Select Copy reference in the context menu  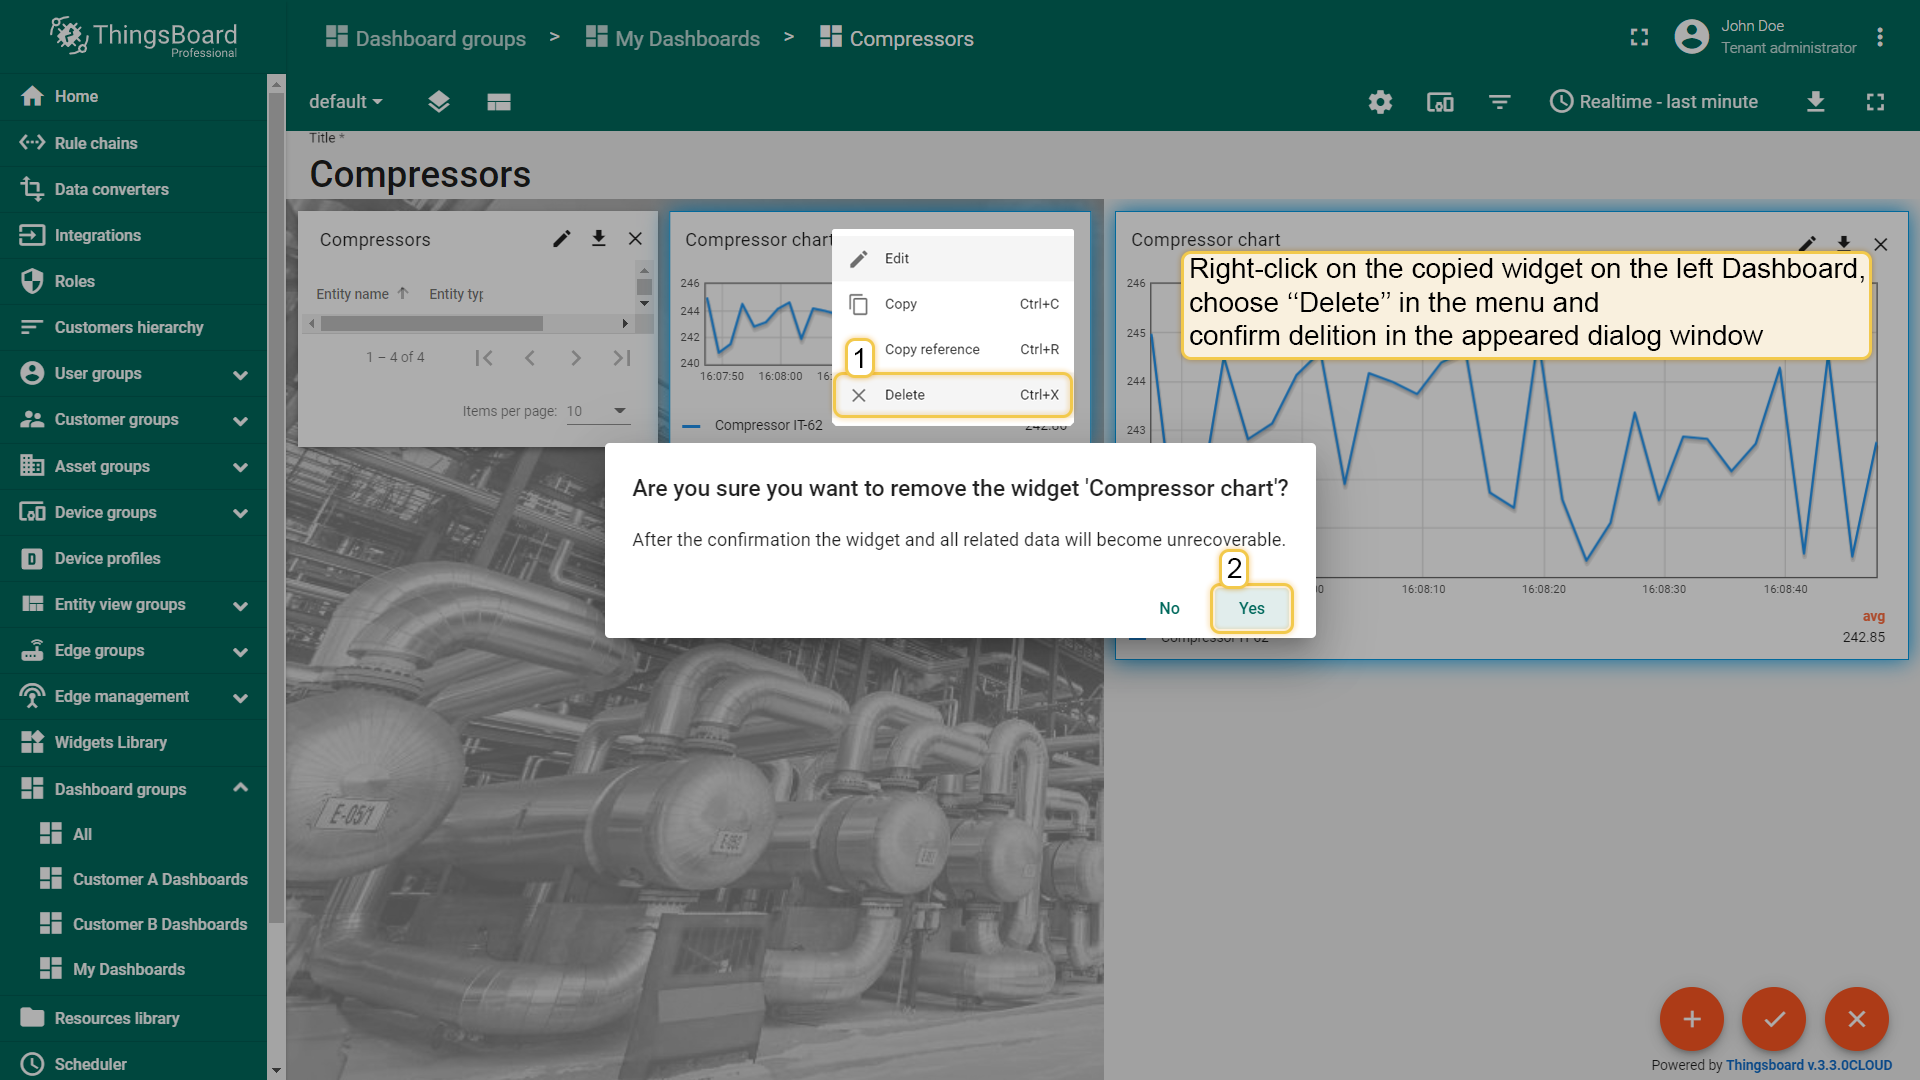pyautogui.click(x=953, y=350)
